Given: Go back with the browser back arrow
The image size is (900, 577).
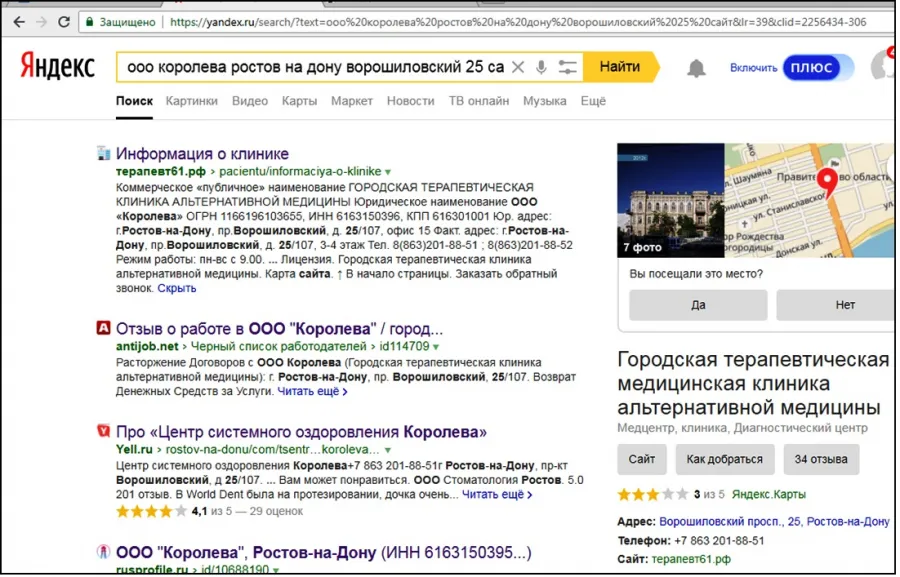Looking at the screenshot, I should point(19,22).
